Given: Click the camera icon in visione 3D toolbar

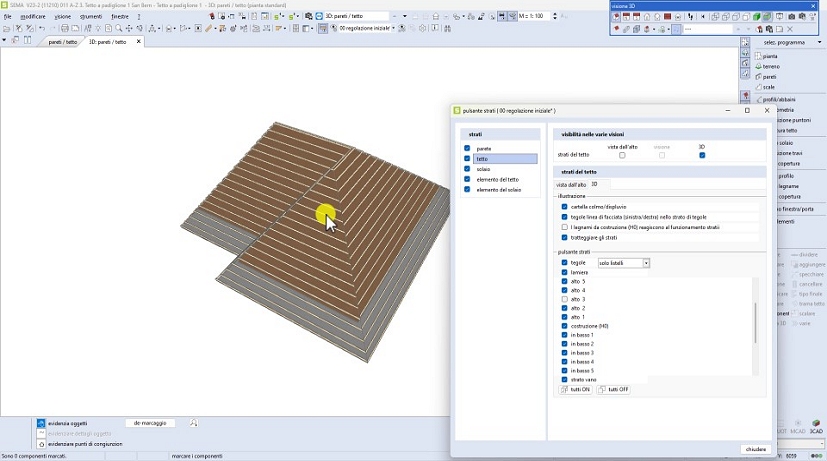Looking at the screenshot, I should [791, 17].
